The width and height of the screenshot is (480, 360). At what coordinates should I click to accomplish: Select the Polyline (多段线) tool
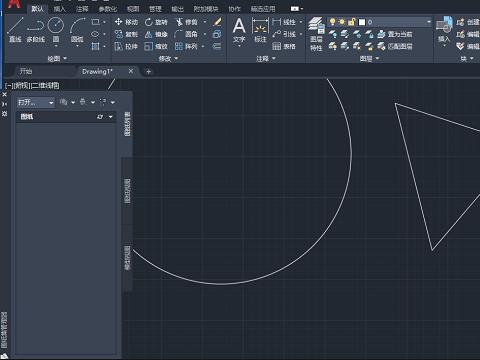(x=35, y=30)
